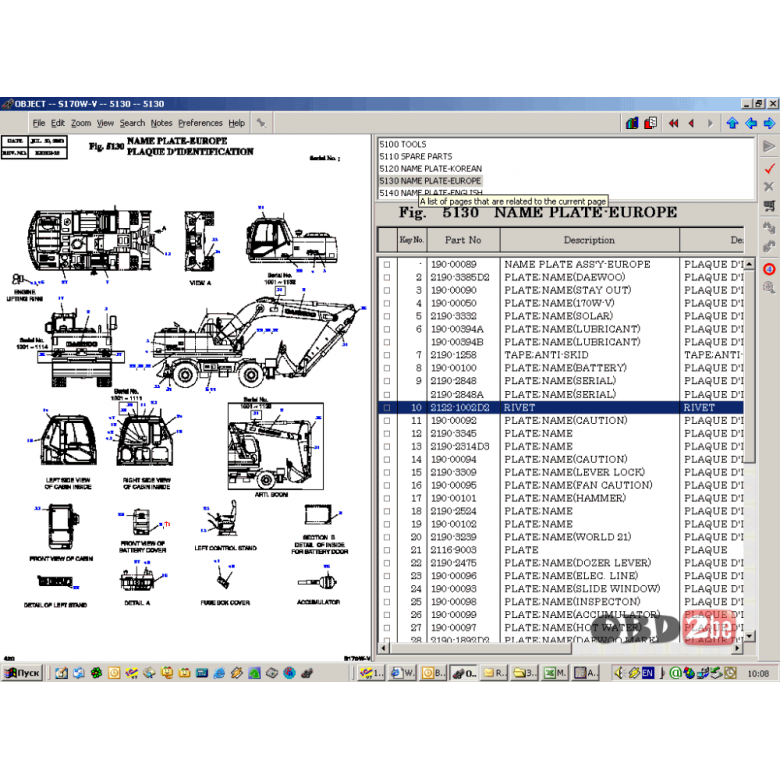
Task: Open Internet Explorer quick launch icon
Action: (219, 673)
